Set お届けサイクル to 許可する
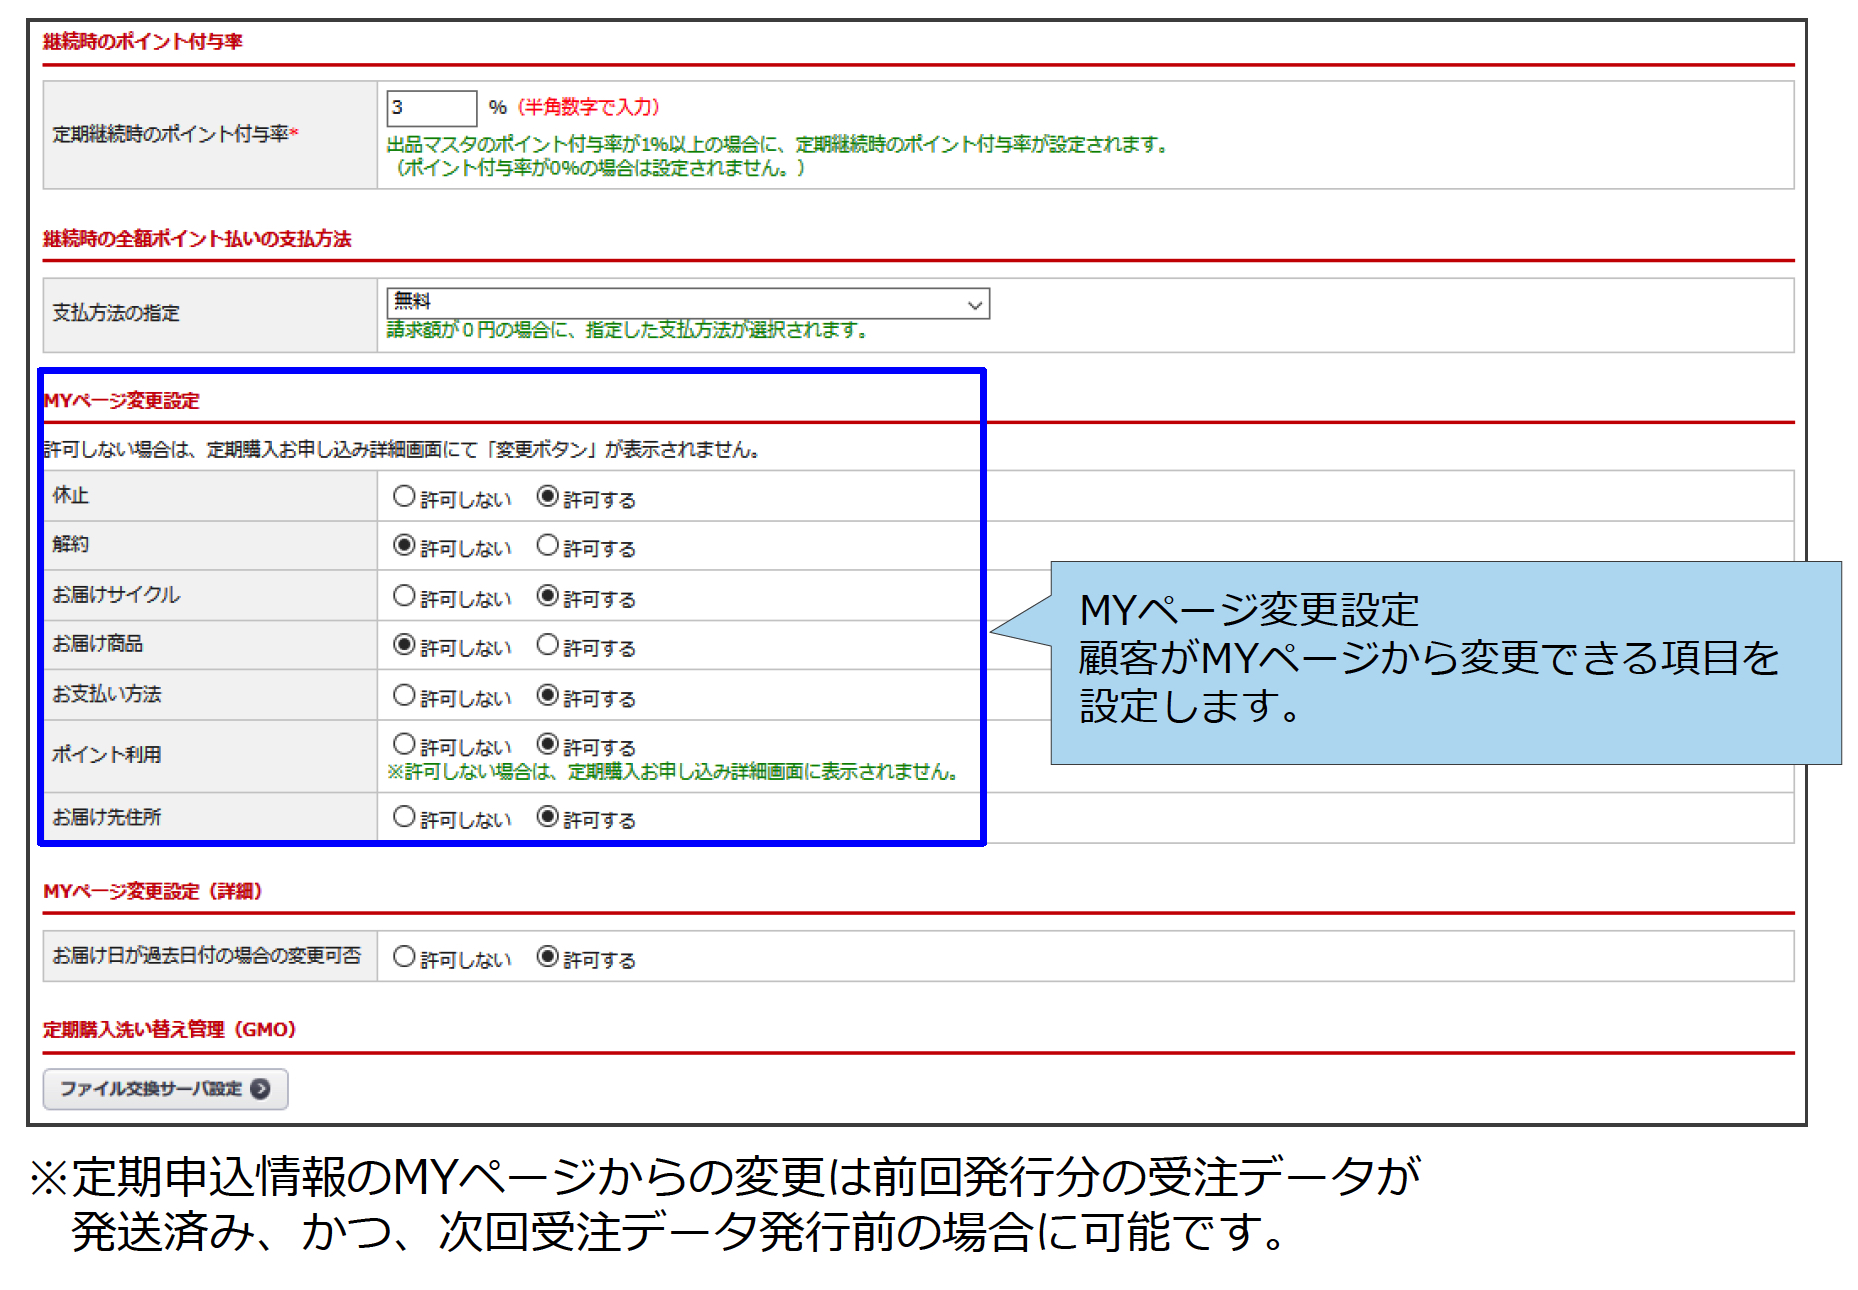The height and width of the screenshot is (1290, 1858). coord(547,596)
